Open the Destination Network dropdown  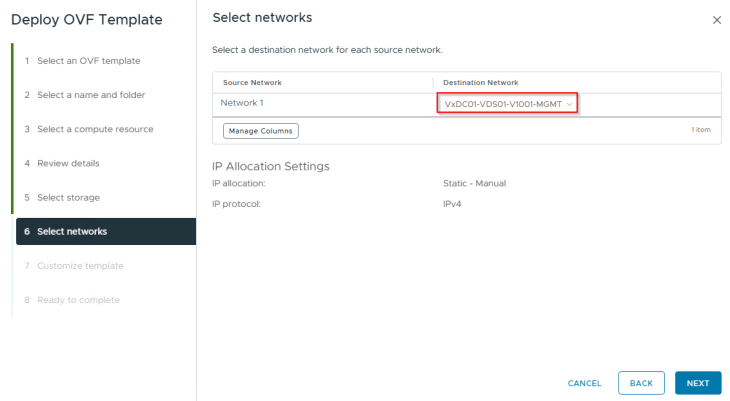point(508,104)
